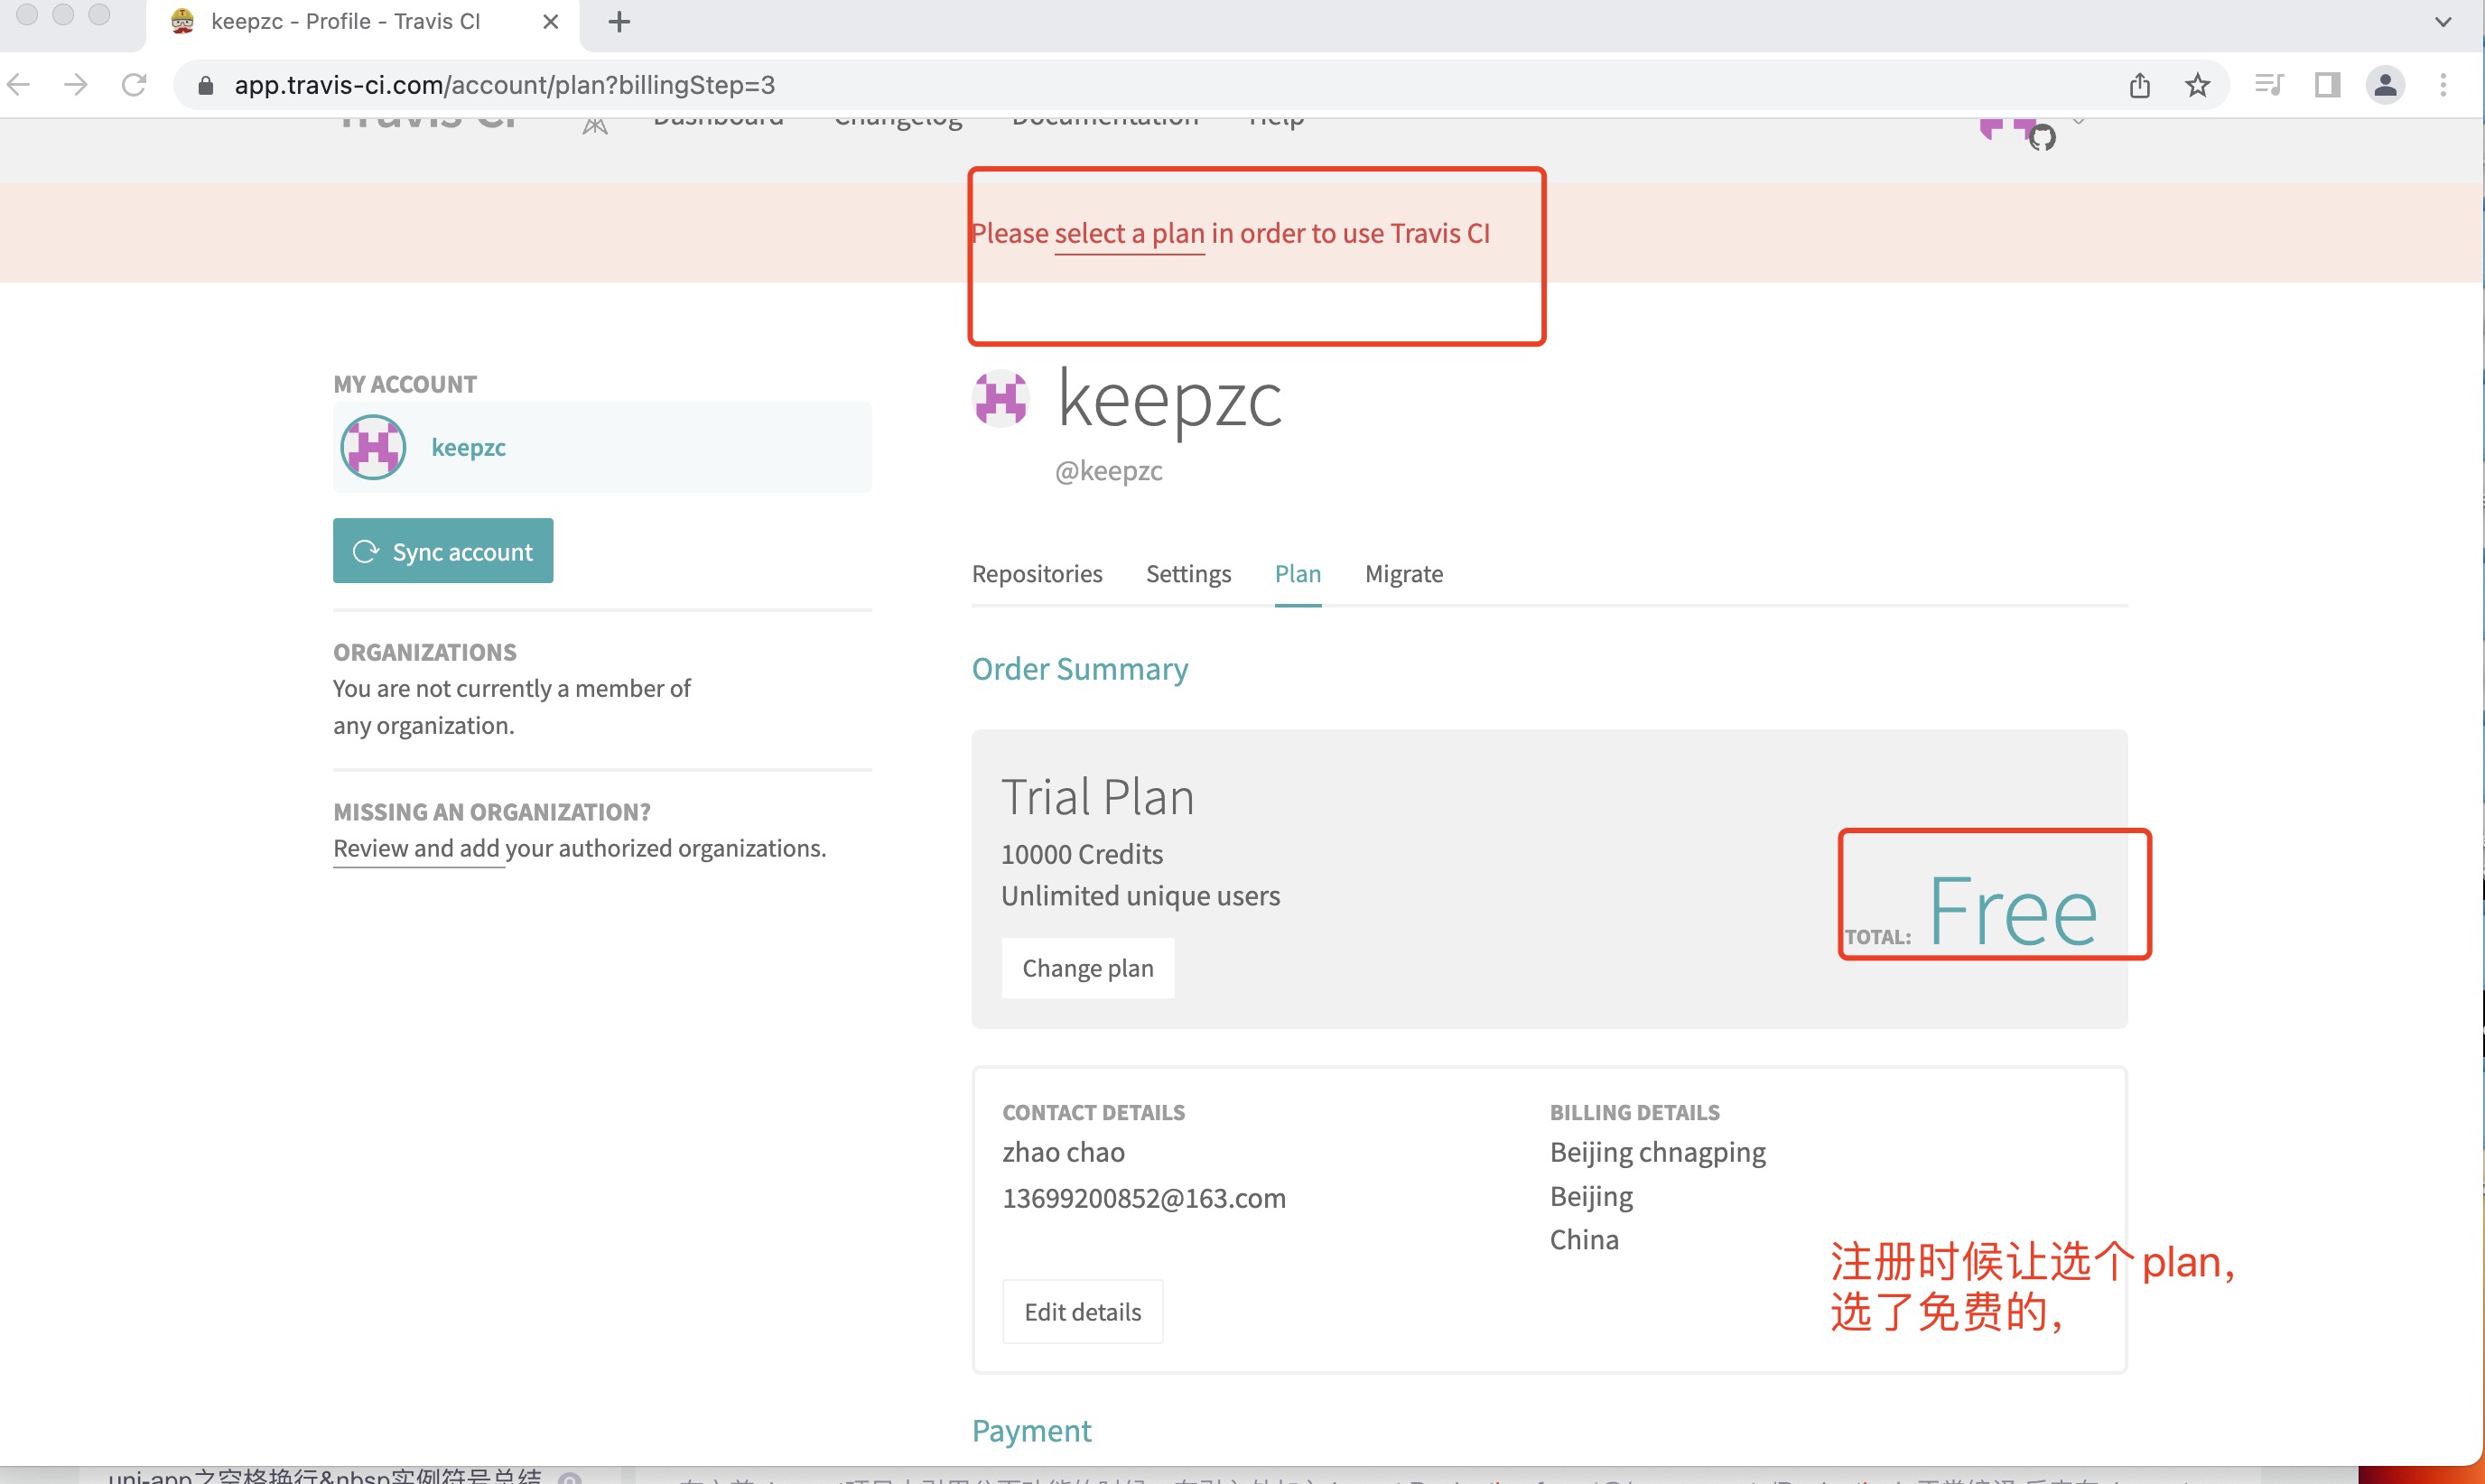The image size is (2485, 1484).
Task: Click the sync account circular arrow icon
Action: 368,550
